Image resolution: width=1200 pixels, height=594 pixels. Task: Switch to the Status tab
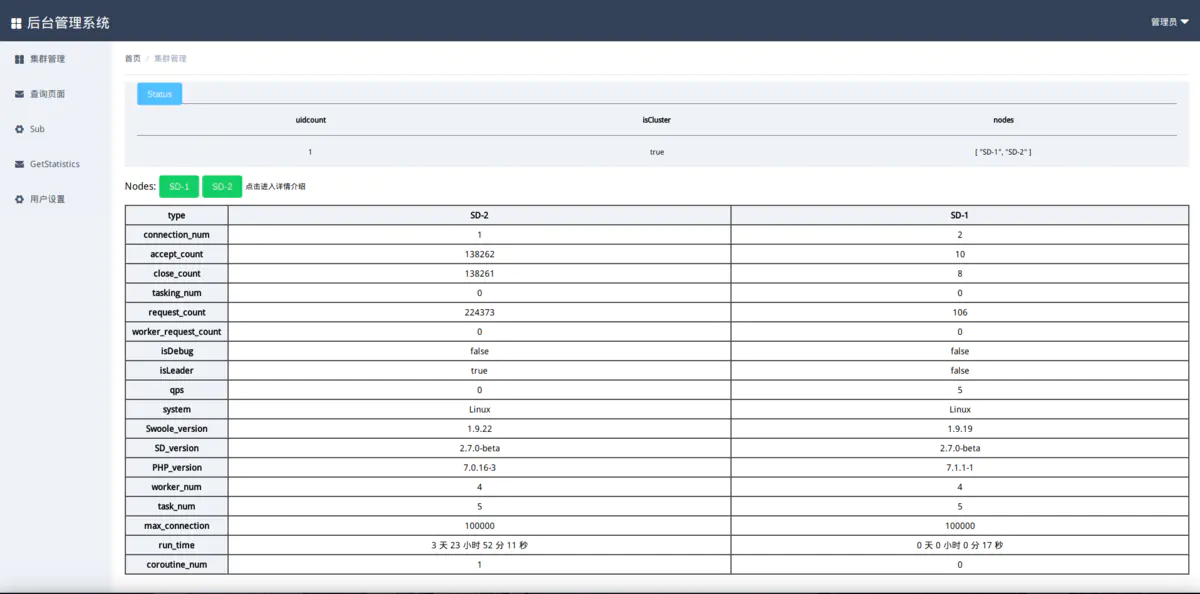159,94
